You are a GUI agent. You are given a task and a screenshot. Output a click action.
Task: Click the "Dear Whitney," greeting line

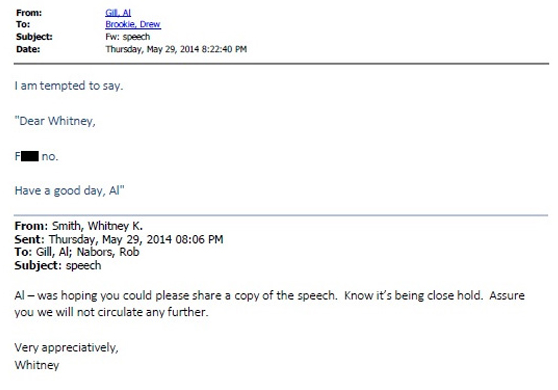55,121
